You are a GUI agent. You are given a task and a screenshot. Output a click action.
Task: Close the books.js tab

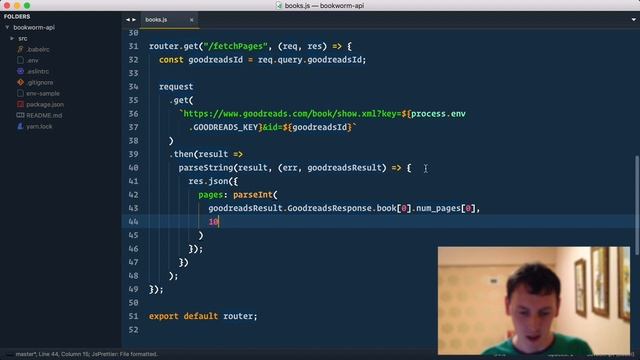pos(191,20)
